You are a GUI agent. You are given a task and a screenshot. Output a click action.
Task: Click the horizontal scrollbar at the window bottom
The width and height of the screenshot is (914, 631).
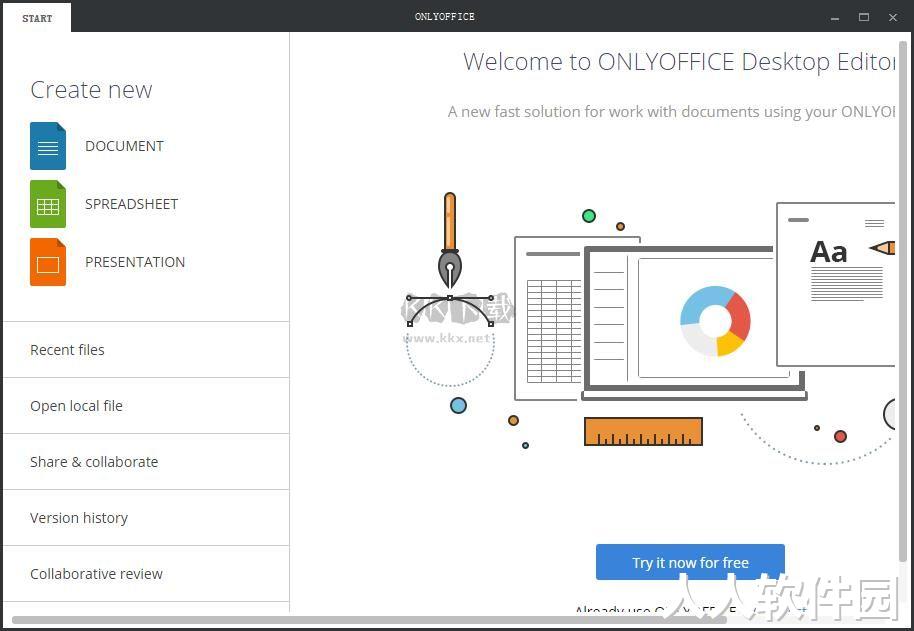click(x=370, y=620)
